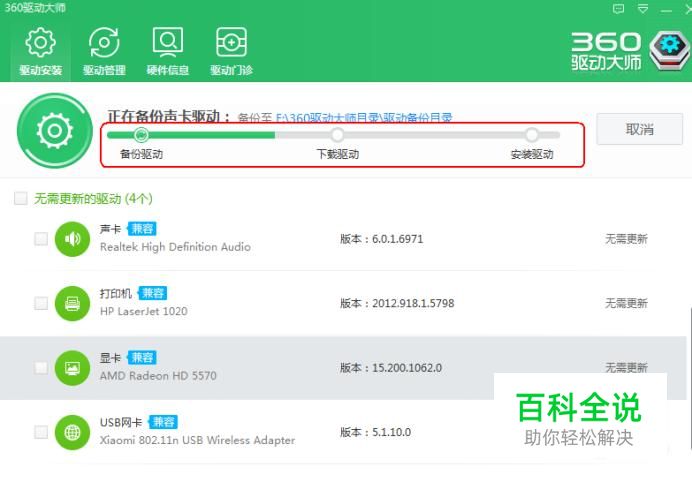Select Xiaomi 802.11n USB Wireless Adapter name

(x=197, y=440)
